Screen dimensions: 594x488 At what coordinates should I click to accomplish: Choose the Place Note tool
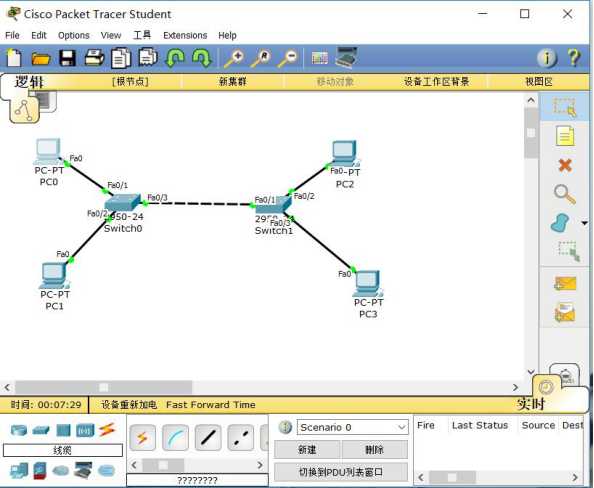[x=565, y=136]
